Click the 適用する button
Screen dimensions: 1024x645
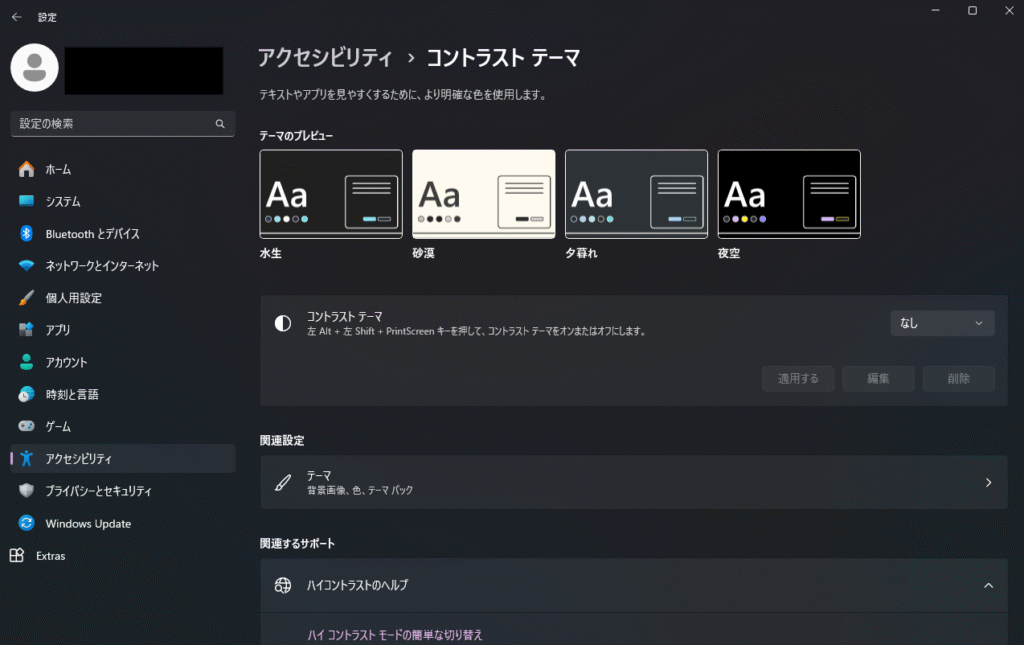[798, 378]
